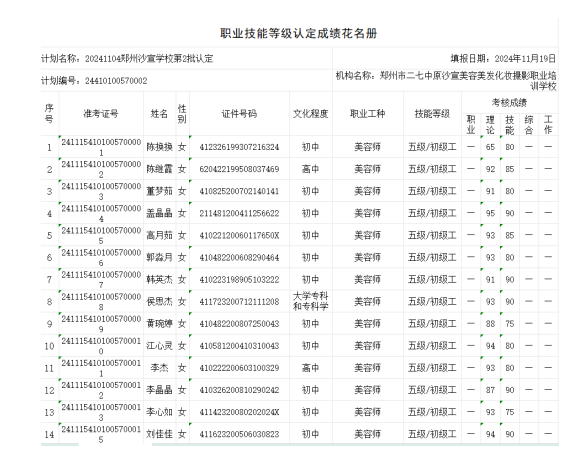
Task: Select the name cell 陈继霞
Action: [x=159, y=169]
